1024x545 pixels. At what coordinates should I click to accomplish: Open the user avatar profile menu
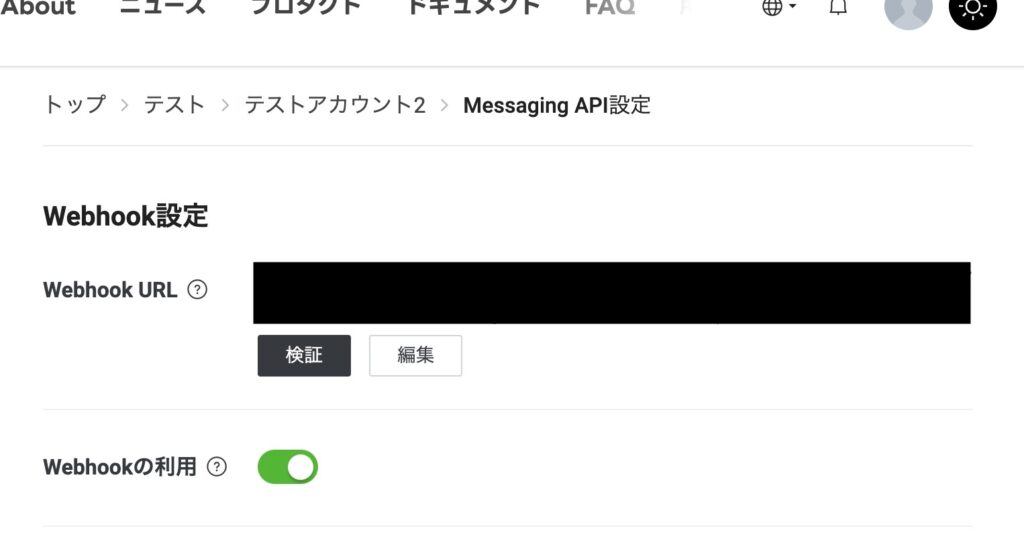click(908, 10)
